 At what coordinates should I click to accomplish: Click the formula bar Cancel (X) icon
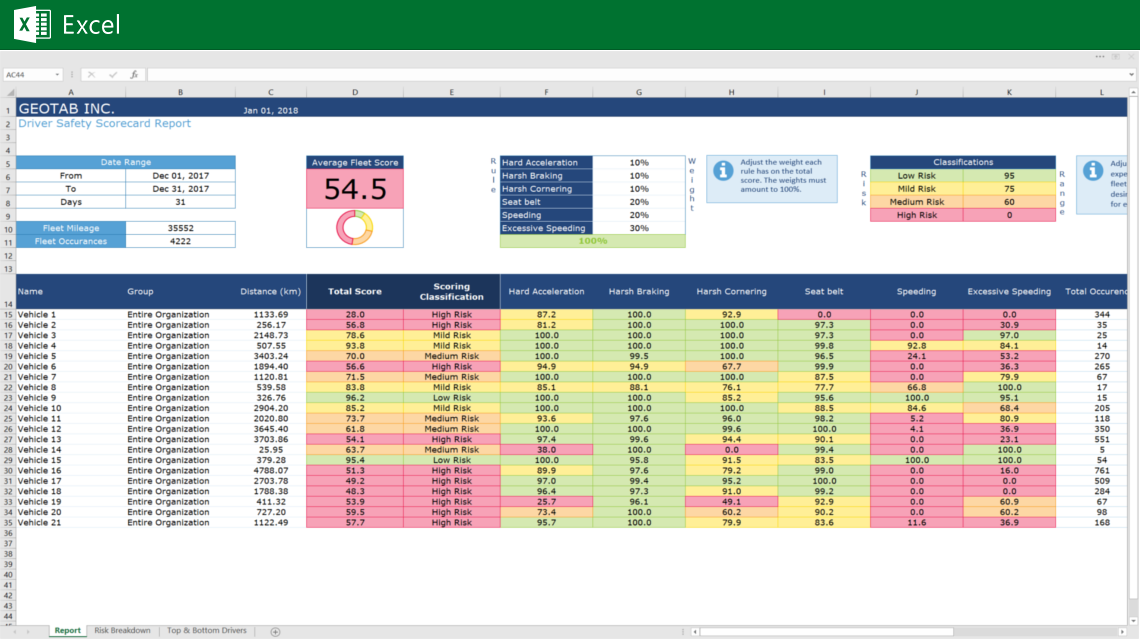[92, 74]
